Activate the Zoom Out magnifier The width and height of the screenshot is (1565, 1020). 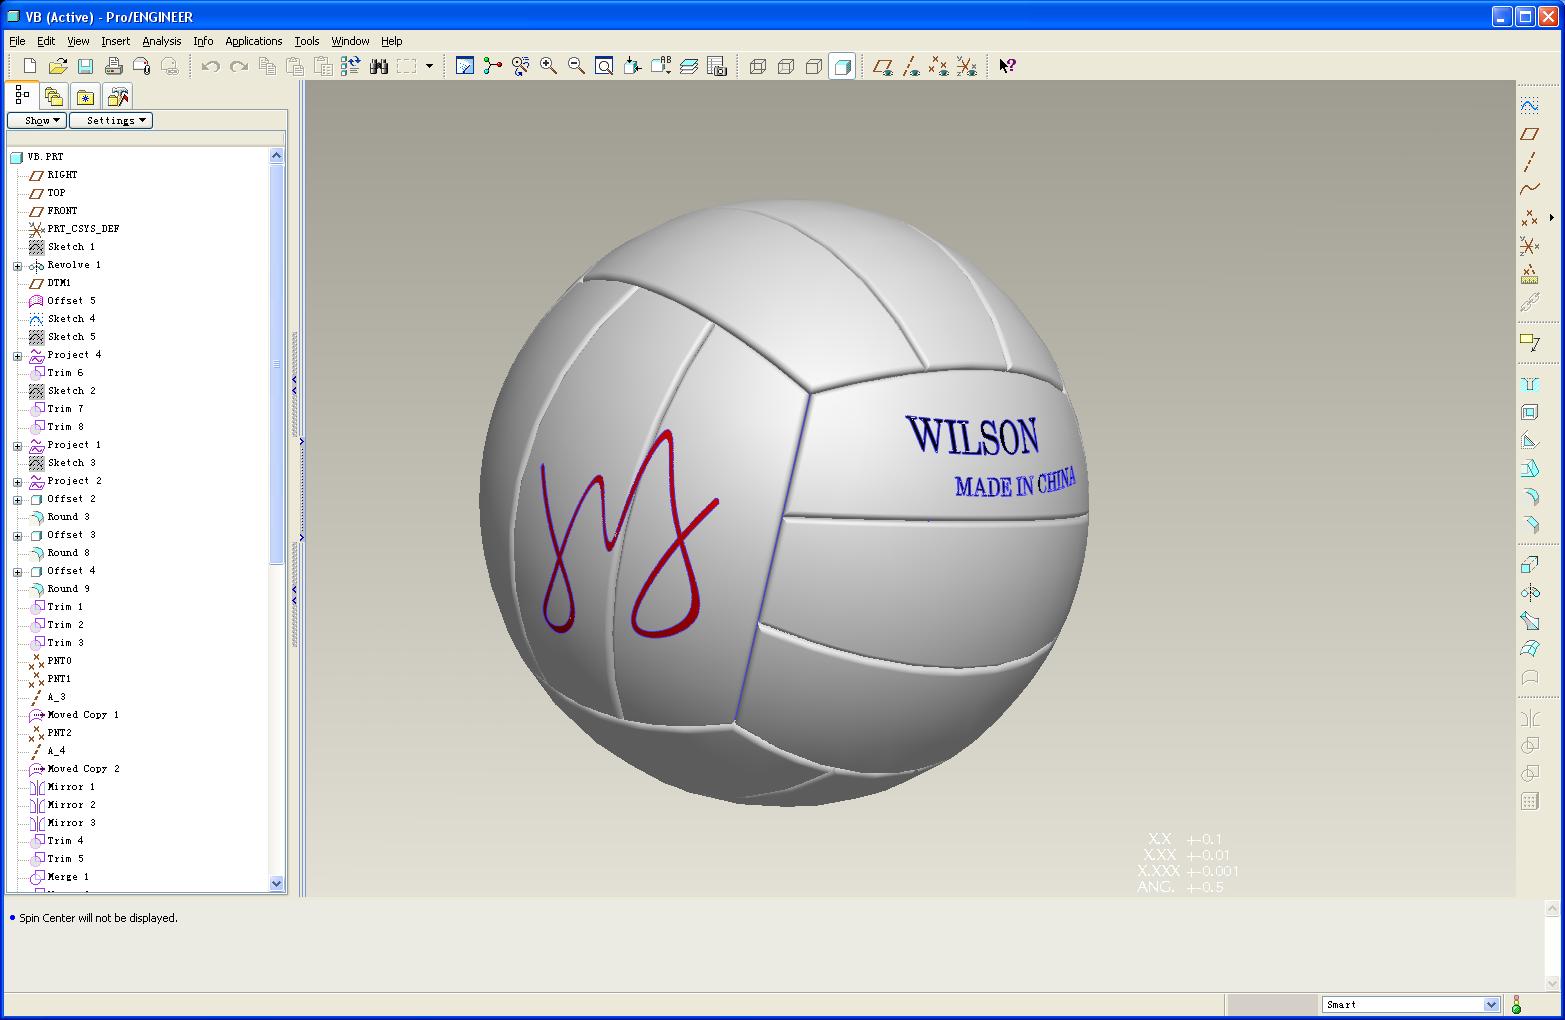pyautogui.click(x=576, y=66)
